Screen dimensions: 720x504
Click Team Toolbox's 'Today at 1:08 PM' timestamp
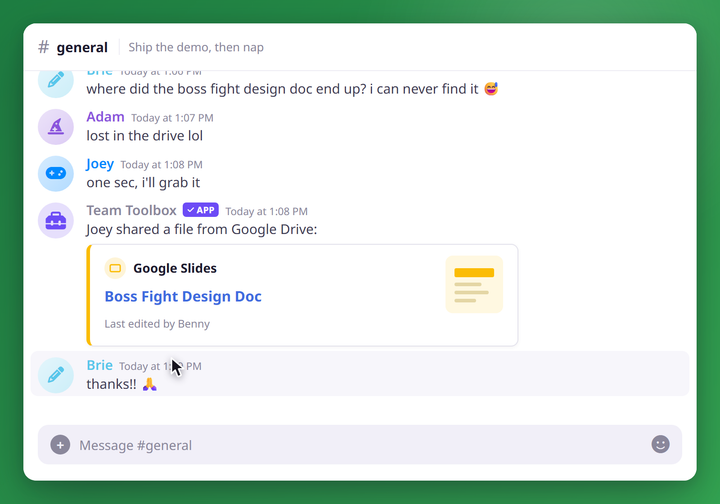[x=266, y=212]
